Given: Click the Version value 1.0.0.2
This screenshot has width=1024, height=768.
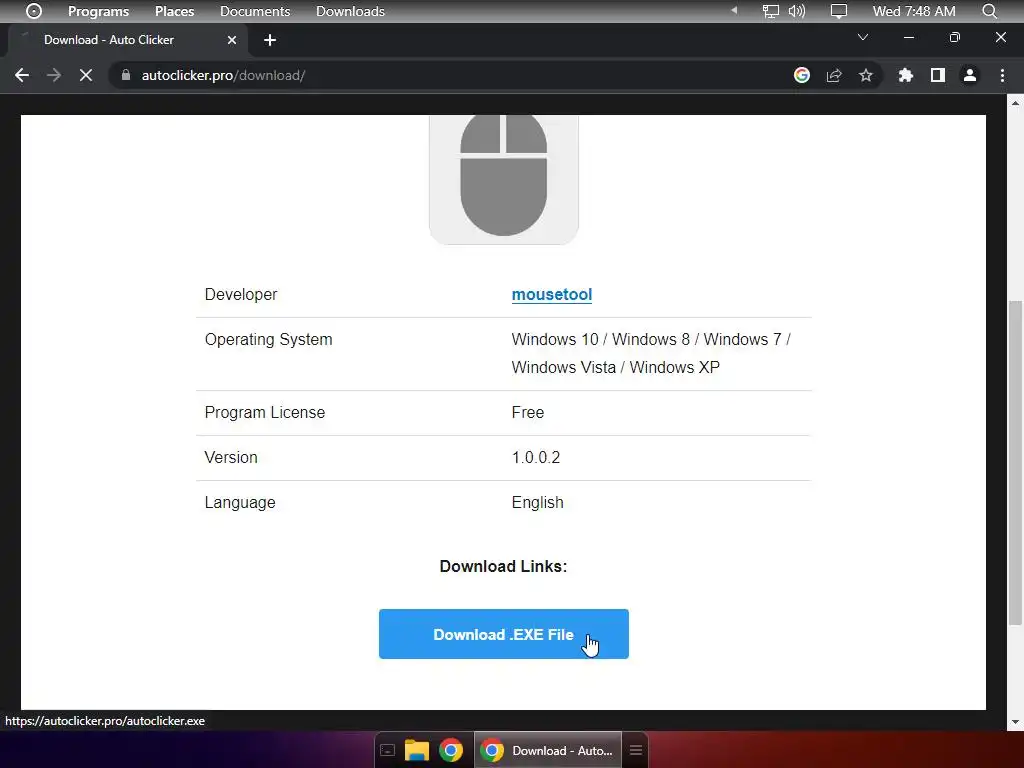Looking at the screenshot, I should [536, 457].
